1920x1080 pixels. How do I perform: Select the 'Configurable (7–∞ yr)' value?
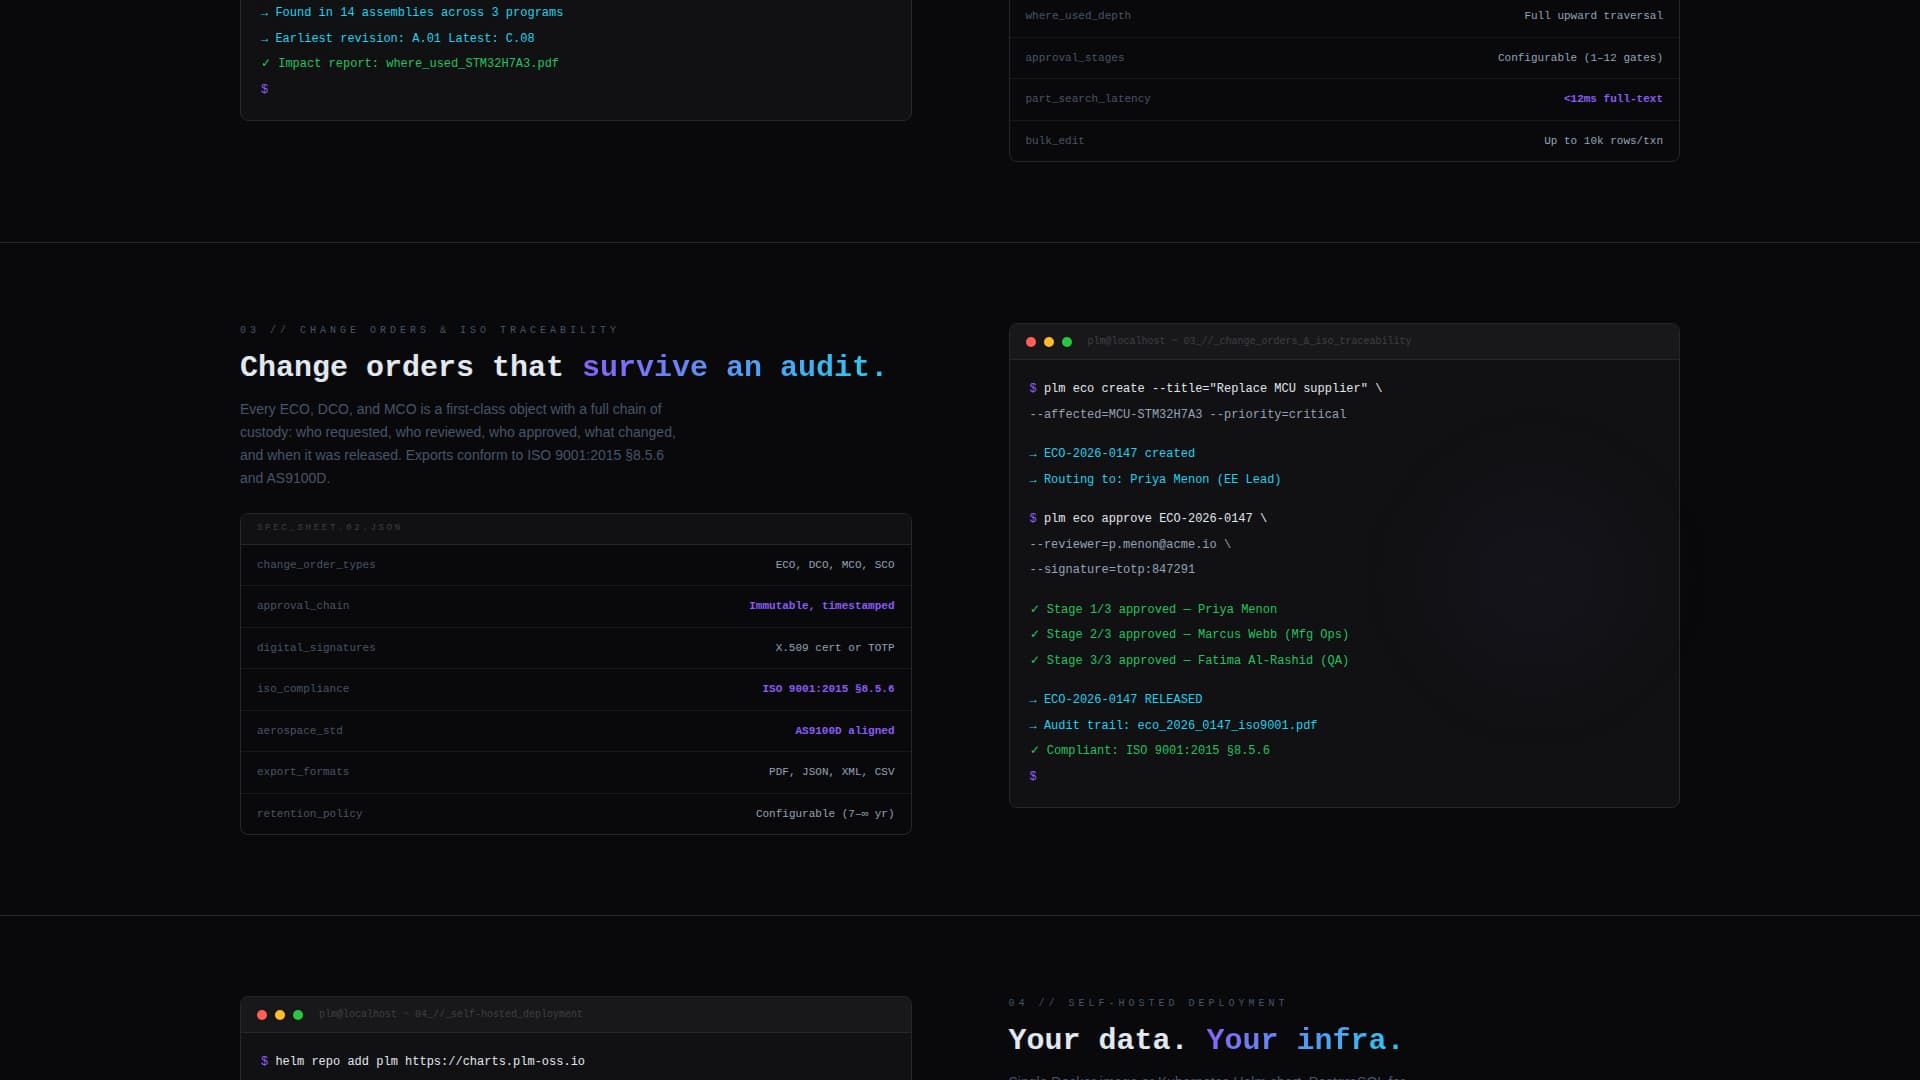point(825,814)
